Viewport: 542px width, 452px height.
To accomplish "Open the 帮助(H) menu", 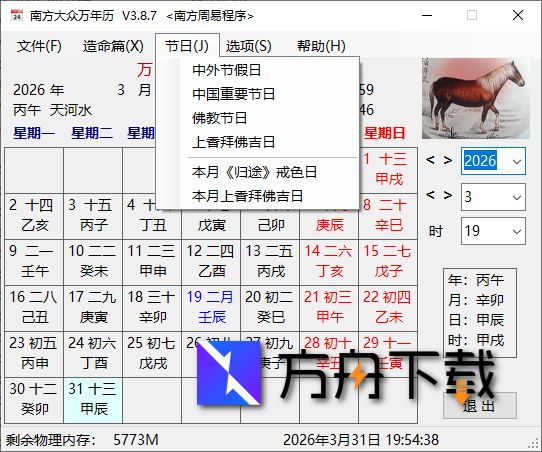I will click(x=321, y=46).
